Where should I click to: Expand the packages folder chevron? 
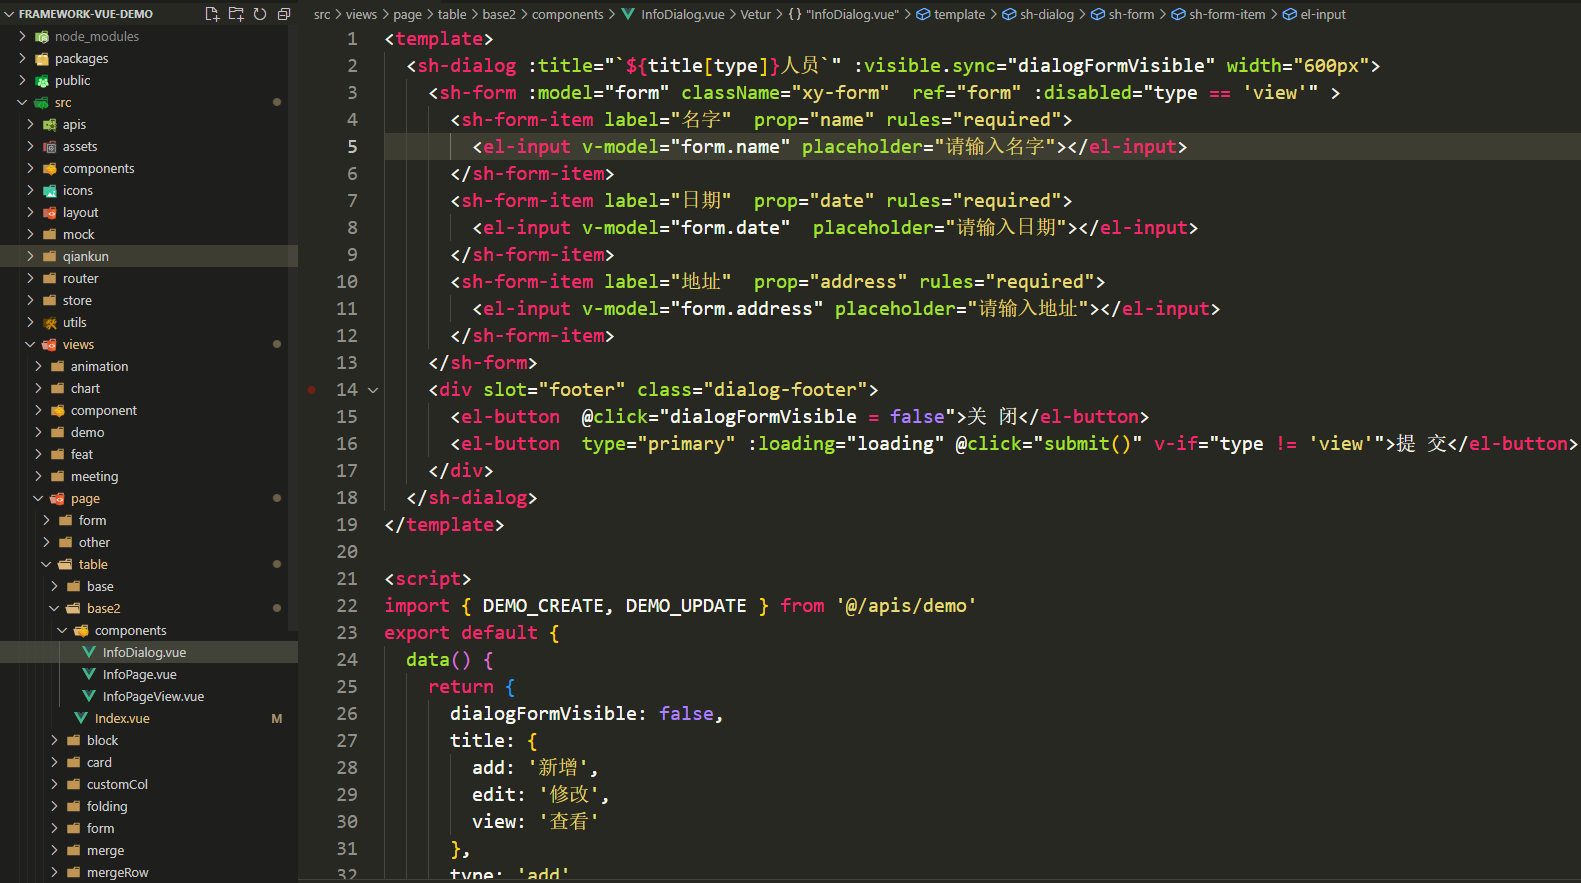tap(22, 58)
